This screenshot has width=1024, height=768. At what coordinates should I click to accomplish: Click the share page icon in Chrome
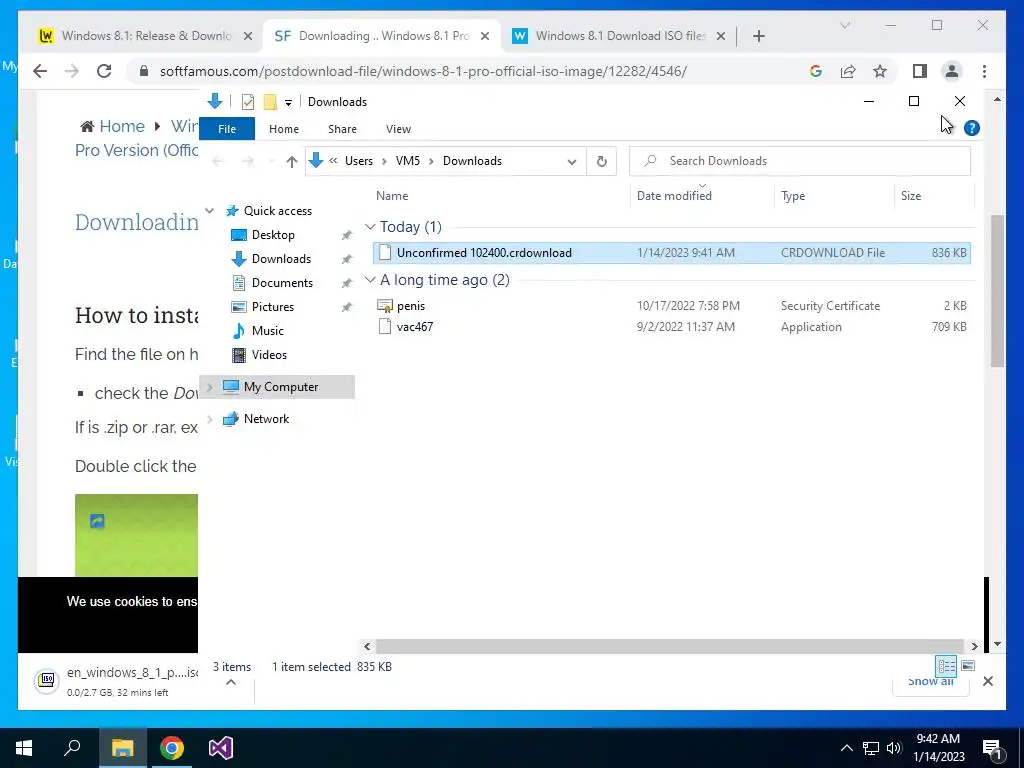pos(848,71)
